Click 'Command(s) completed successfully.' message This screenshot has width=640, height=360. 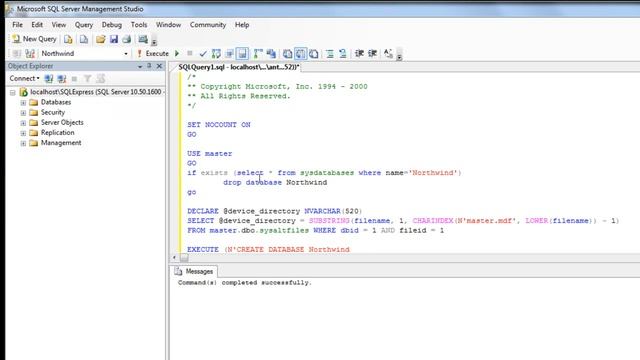click(244, 282)
